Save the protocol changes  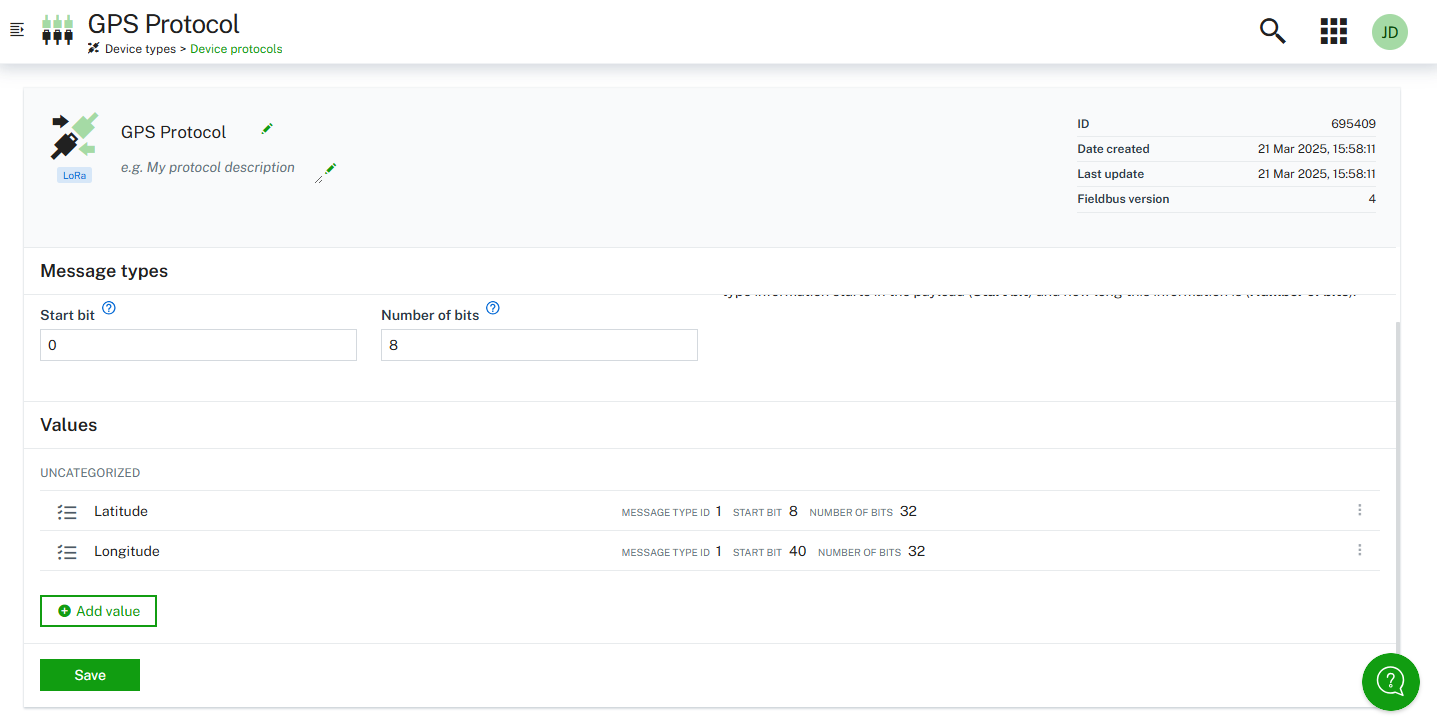point(89,674)
